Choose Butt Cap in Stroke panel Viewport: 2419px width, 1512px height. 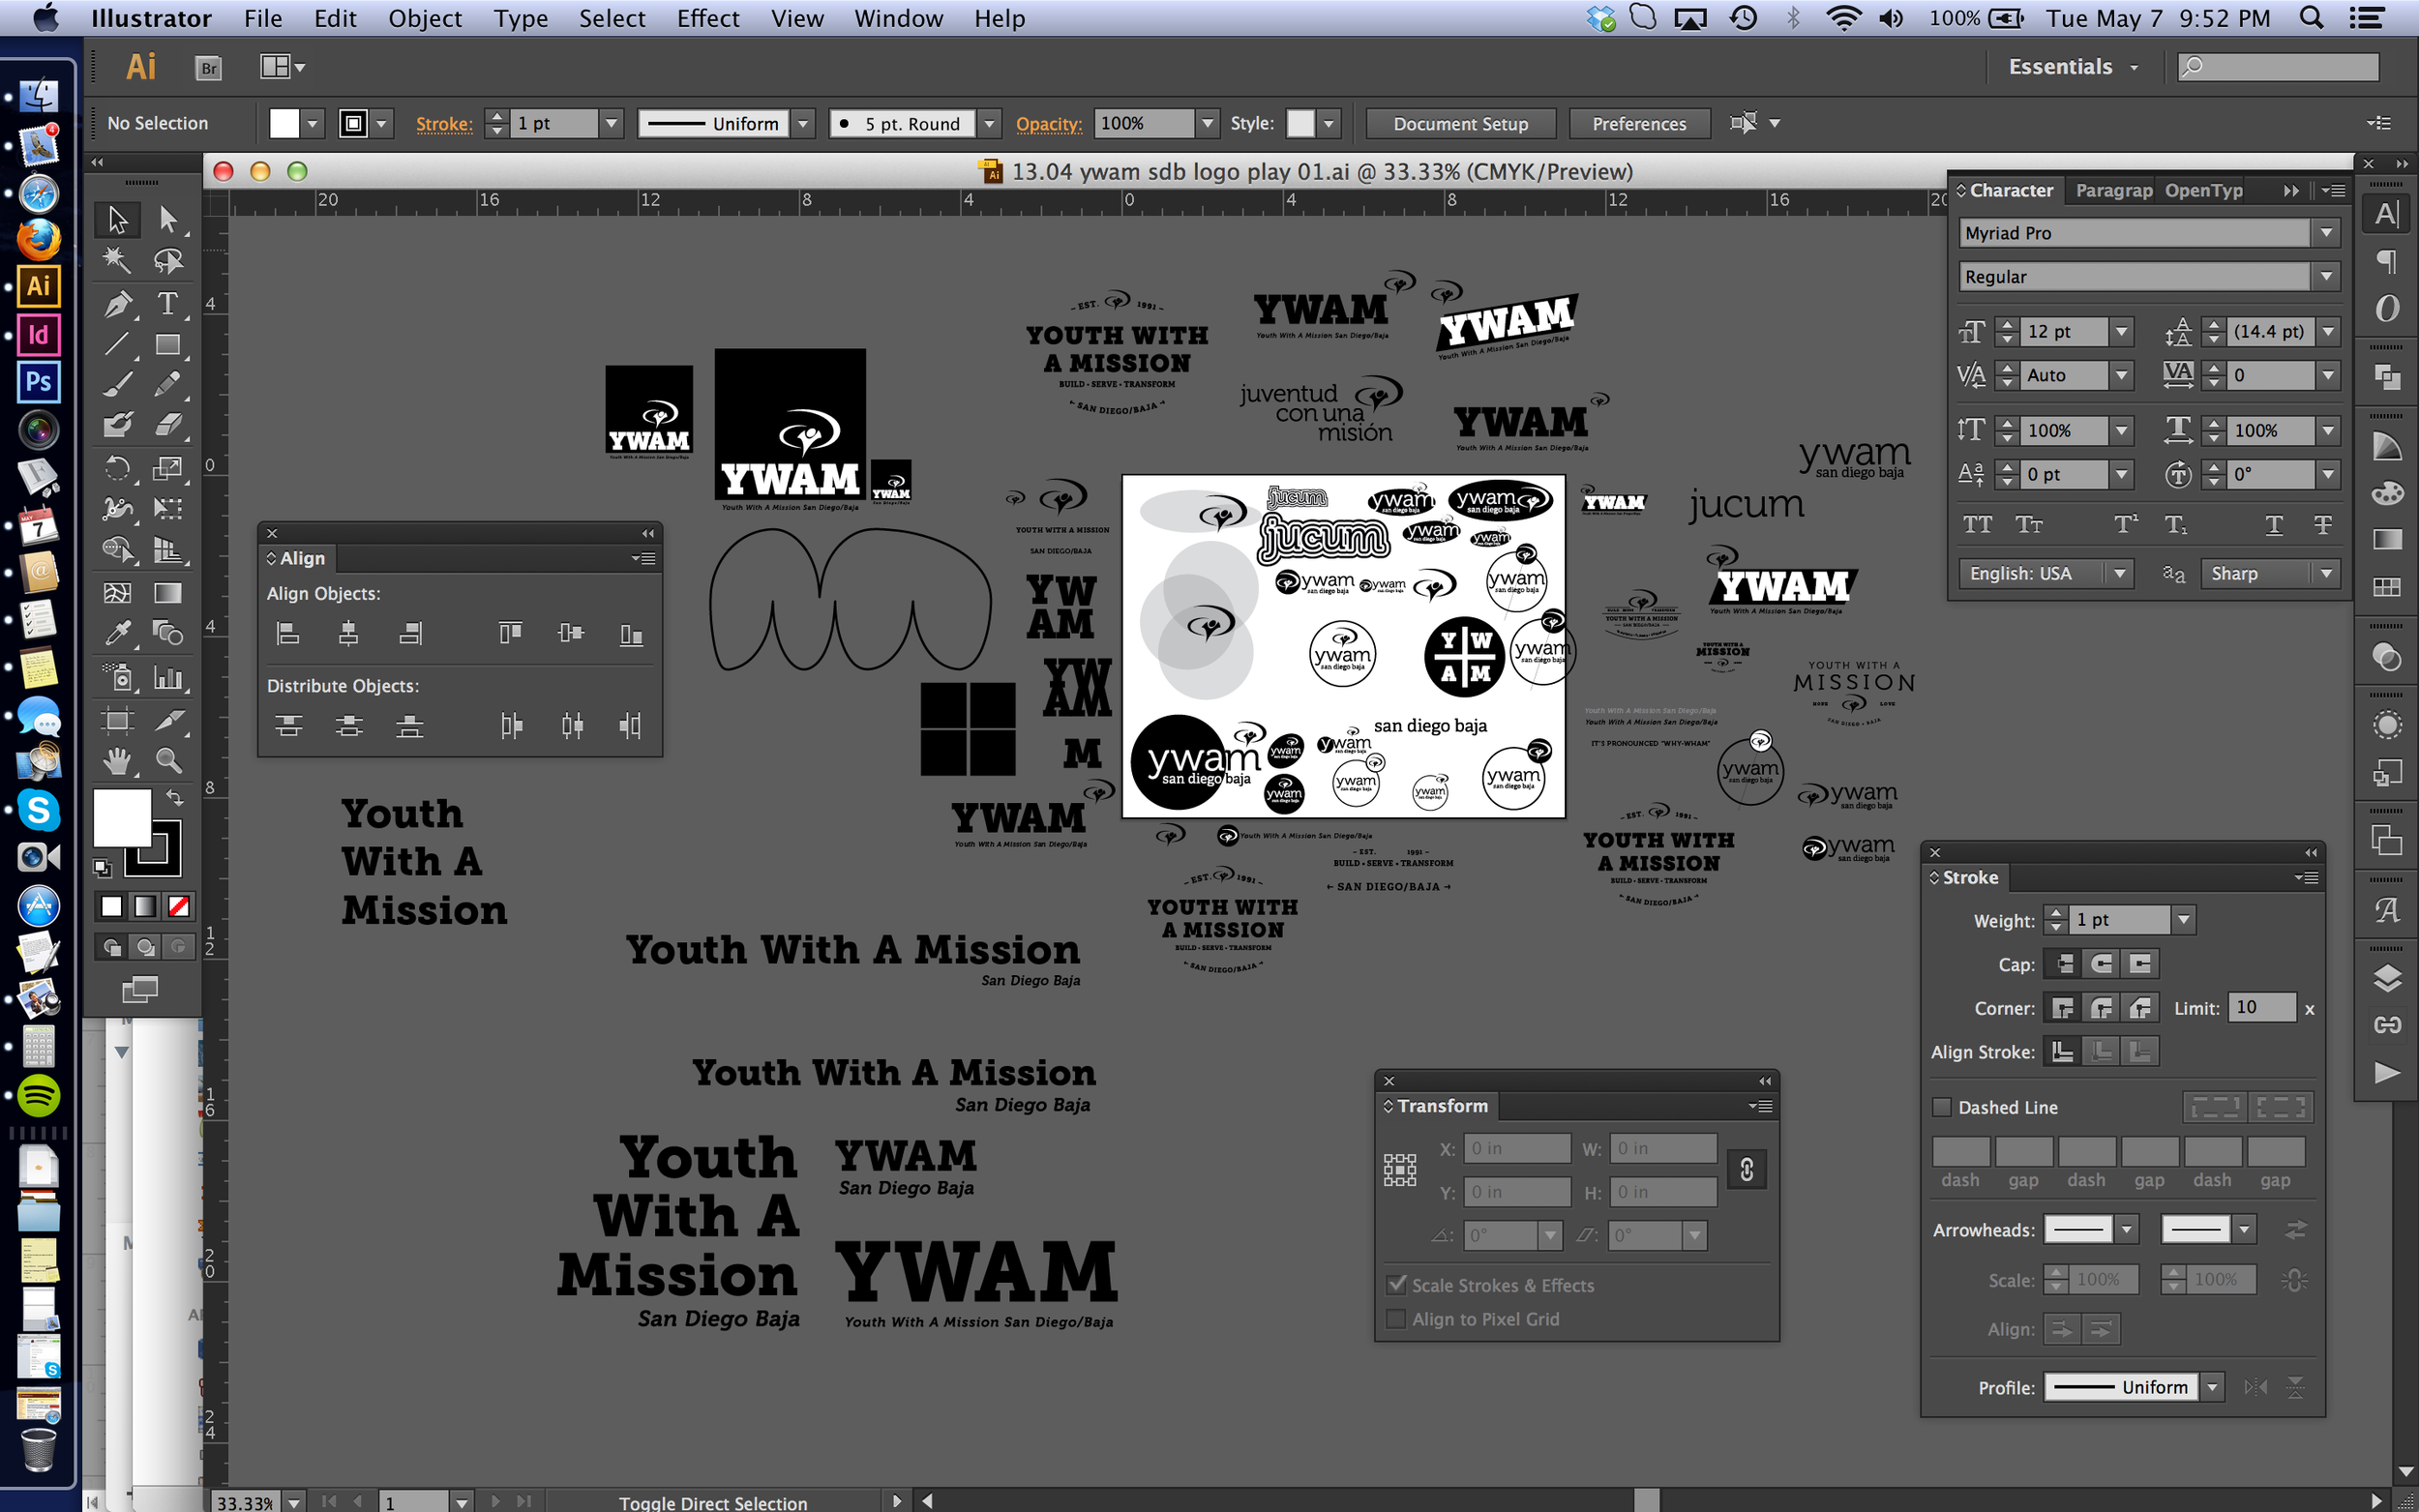(2063, 964)
